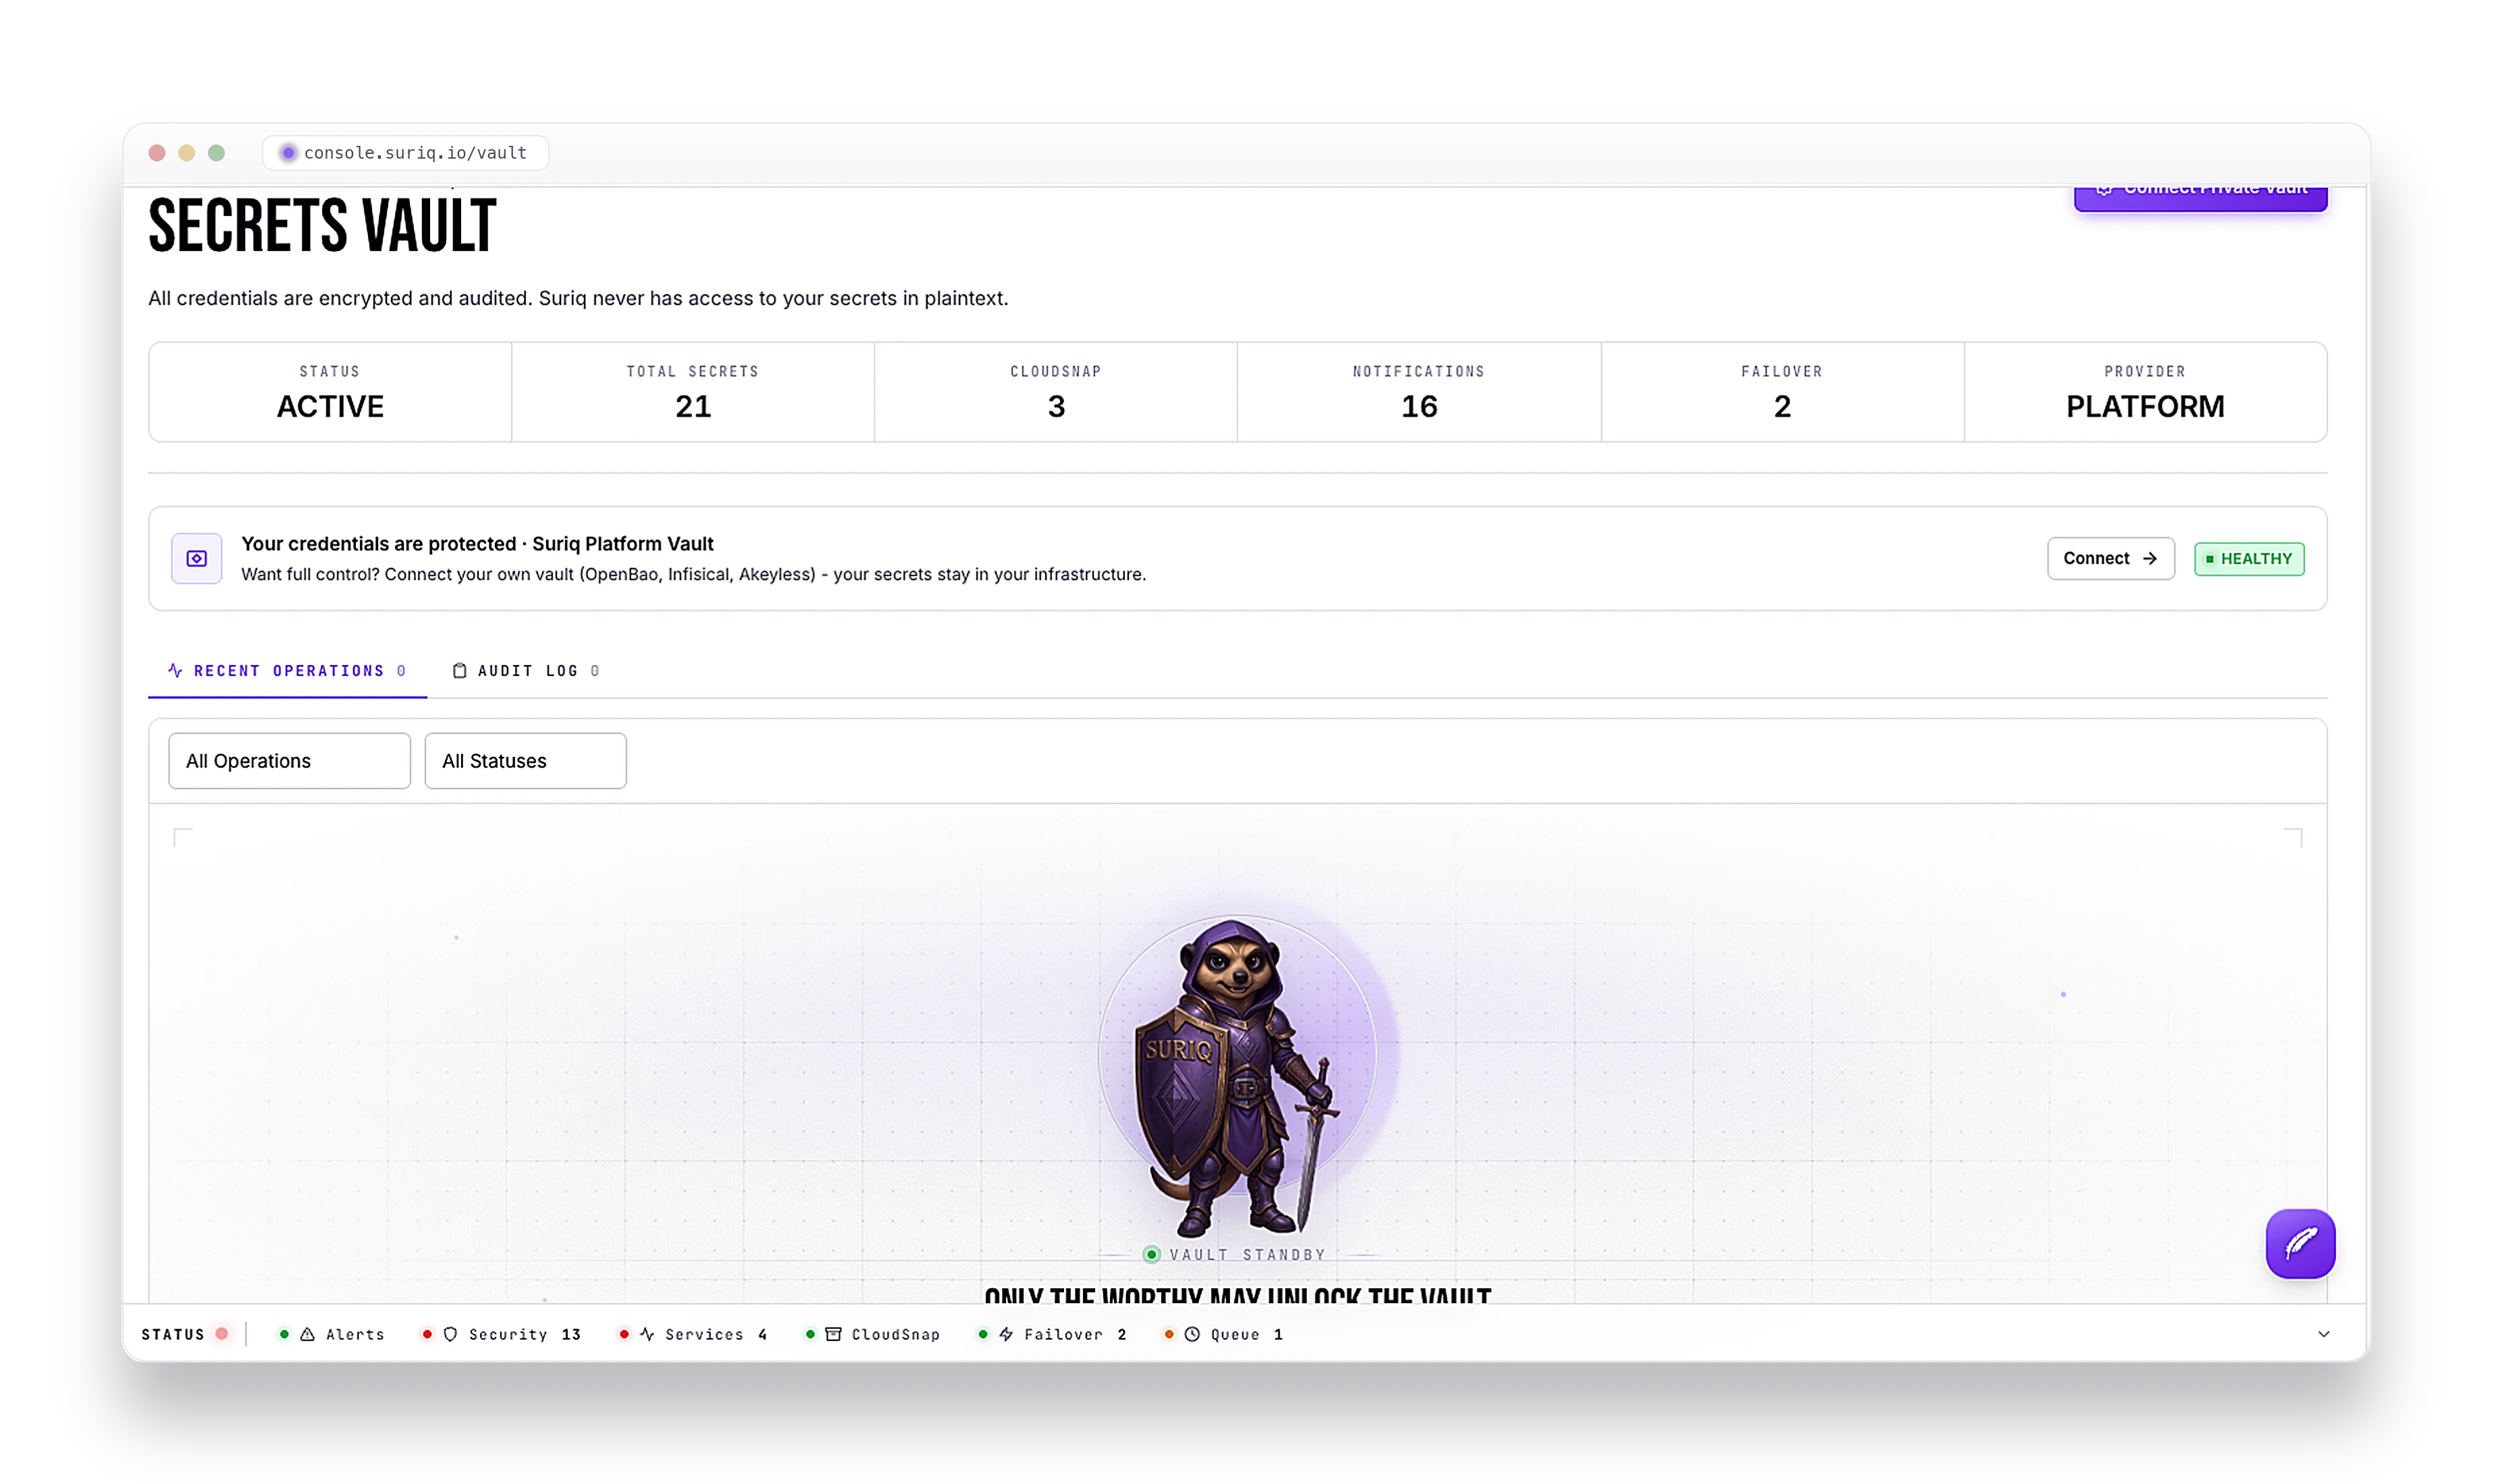Click the HEALTHY status badge
The width and height of the screenshot is (2494, 1484).
tap(2249, 559)
